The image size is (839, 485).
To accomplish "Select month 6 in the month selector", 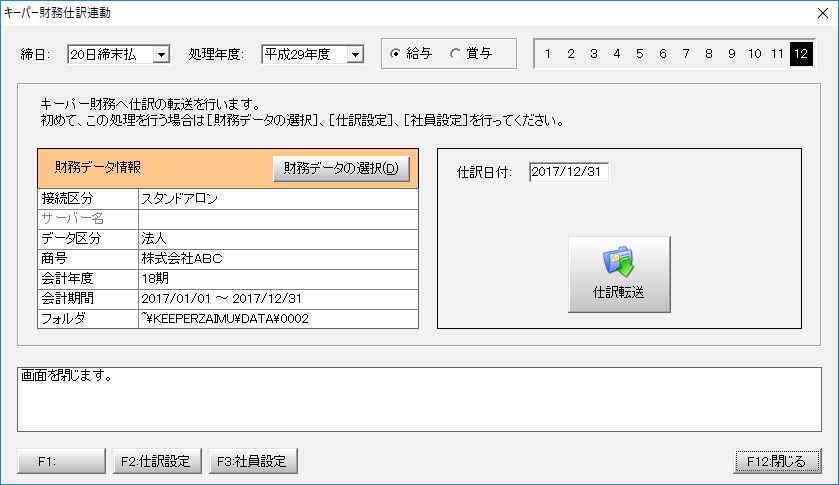I will [x=662, y=54].
